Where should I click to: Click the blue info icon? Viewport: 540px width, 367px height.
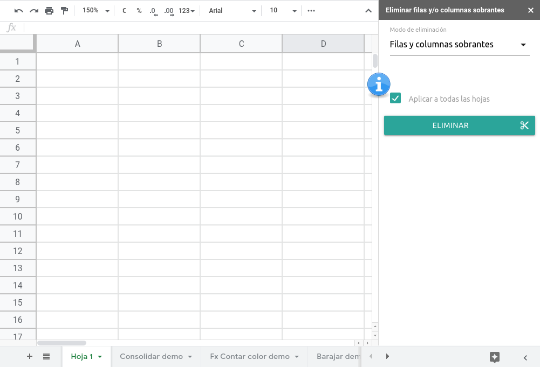coord(378,84)
